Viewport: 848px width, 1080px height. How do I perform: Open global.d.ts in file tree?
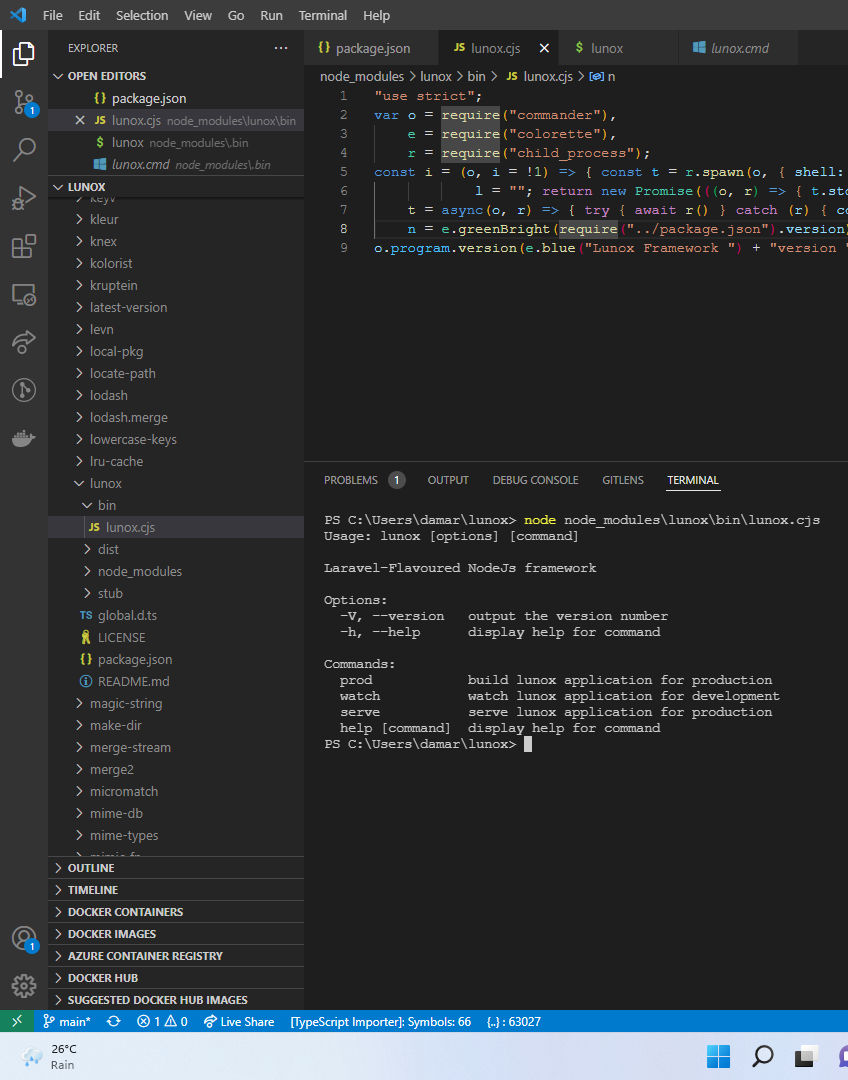(x=176, y=615)
